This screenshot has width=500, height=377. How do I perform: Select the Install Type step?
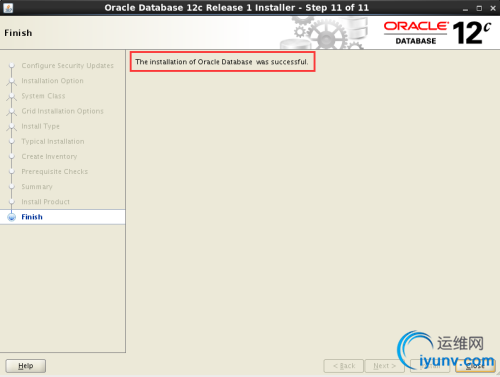tap(40, 126)
